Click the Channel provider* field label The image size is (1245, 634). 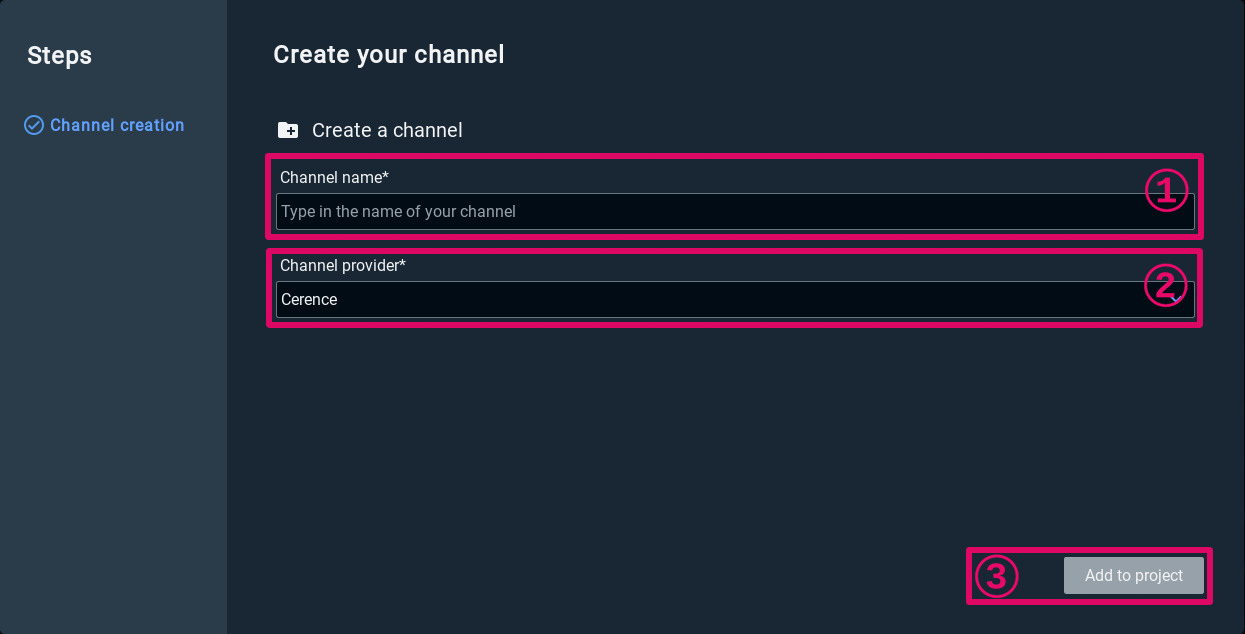[x=341, y=266]
